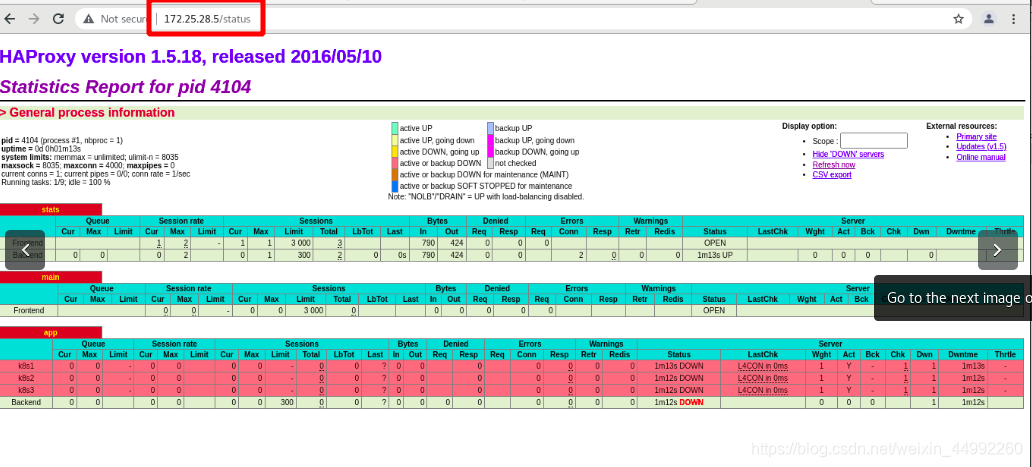Click the active DOWN, going up legend color box
This screenshot has width=1032, height=467.
(395, 152)
